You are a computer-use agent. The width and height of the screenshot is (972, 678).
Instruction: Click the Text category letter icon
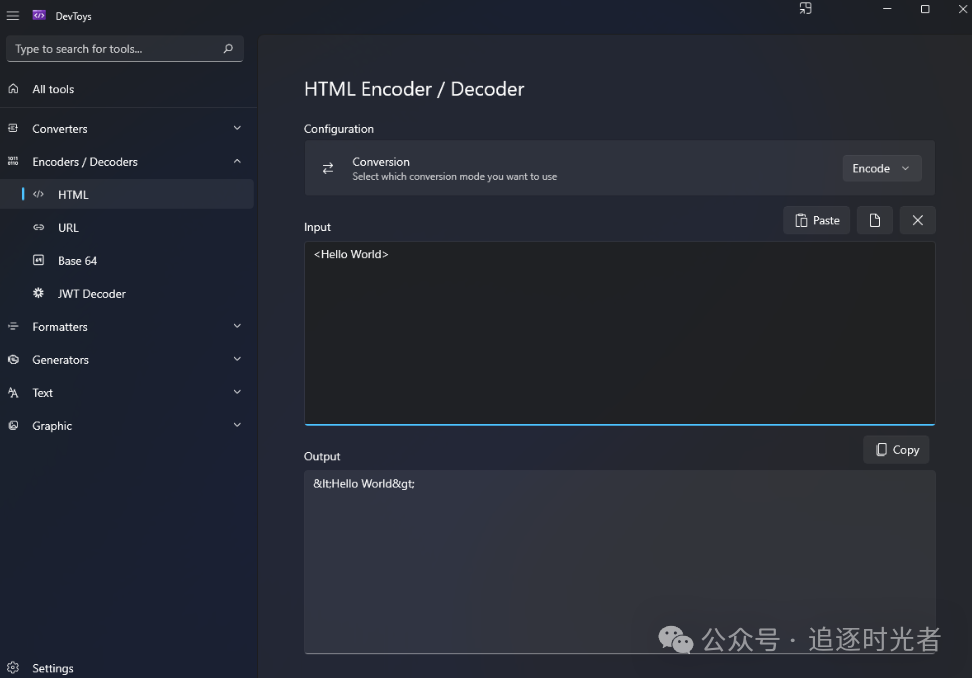pyautogui.click(x=13, y=392)
